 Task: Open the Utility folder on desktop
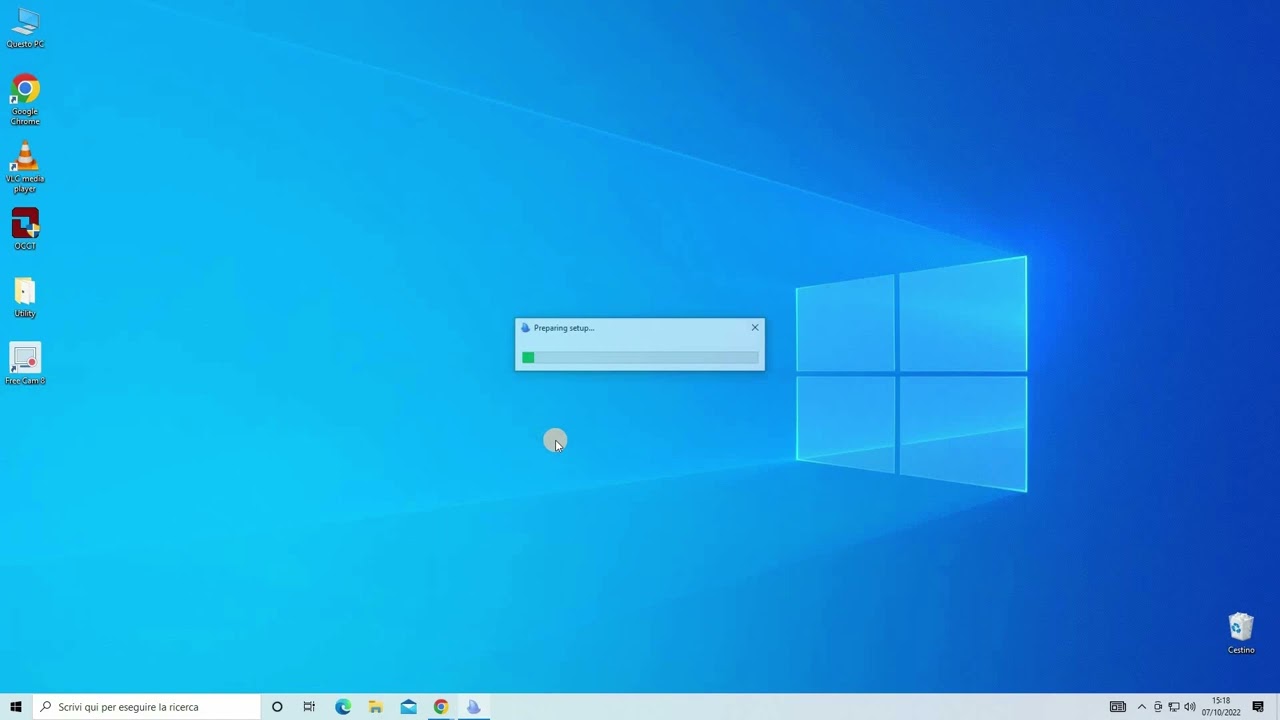point(25,297)
